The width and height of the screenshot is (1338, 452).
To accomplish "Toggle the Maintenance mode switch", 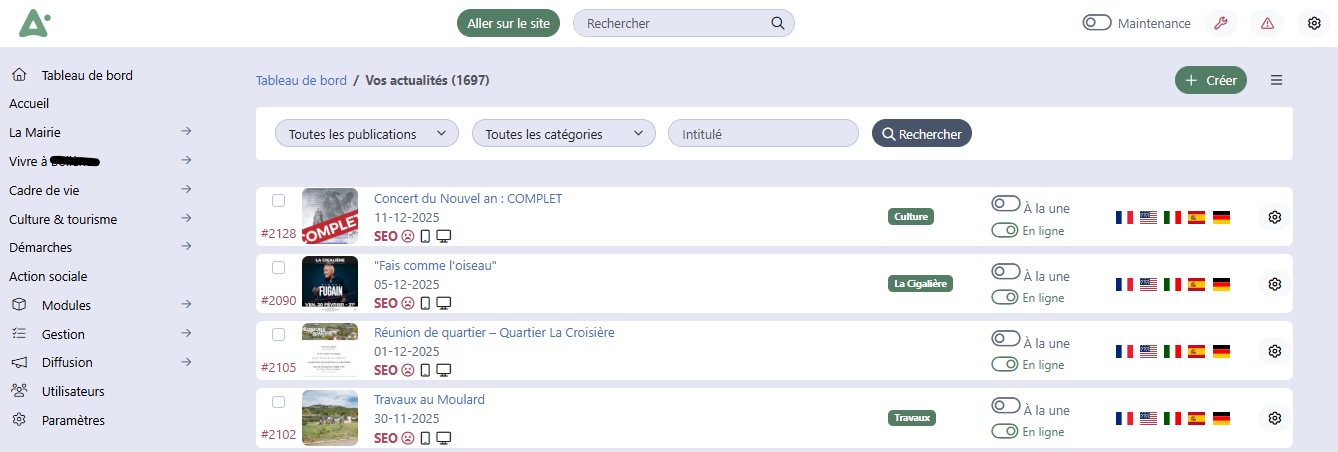I will (1097, 23).
